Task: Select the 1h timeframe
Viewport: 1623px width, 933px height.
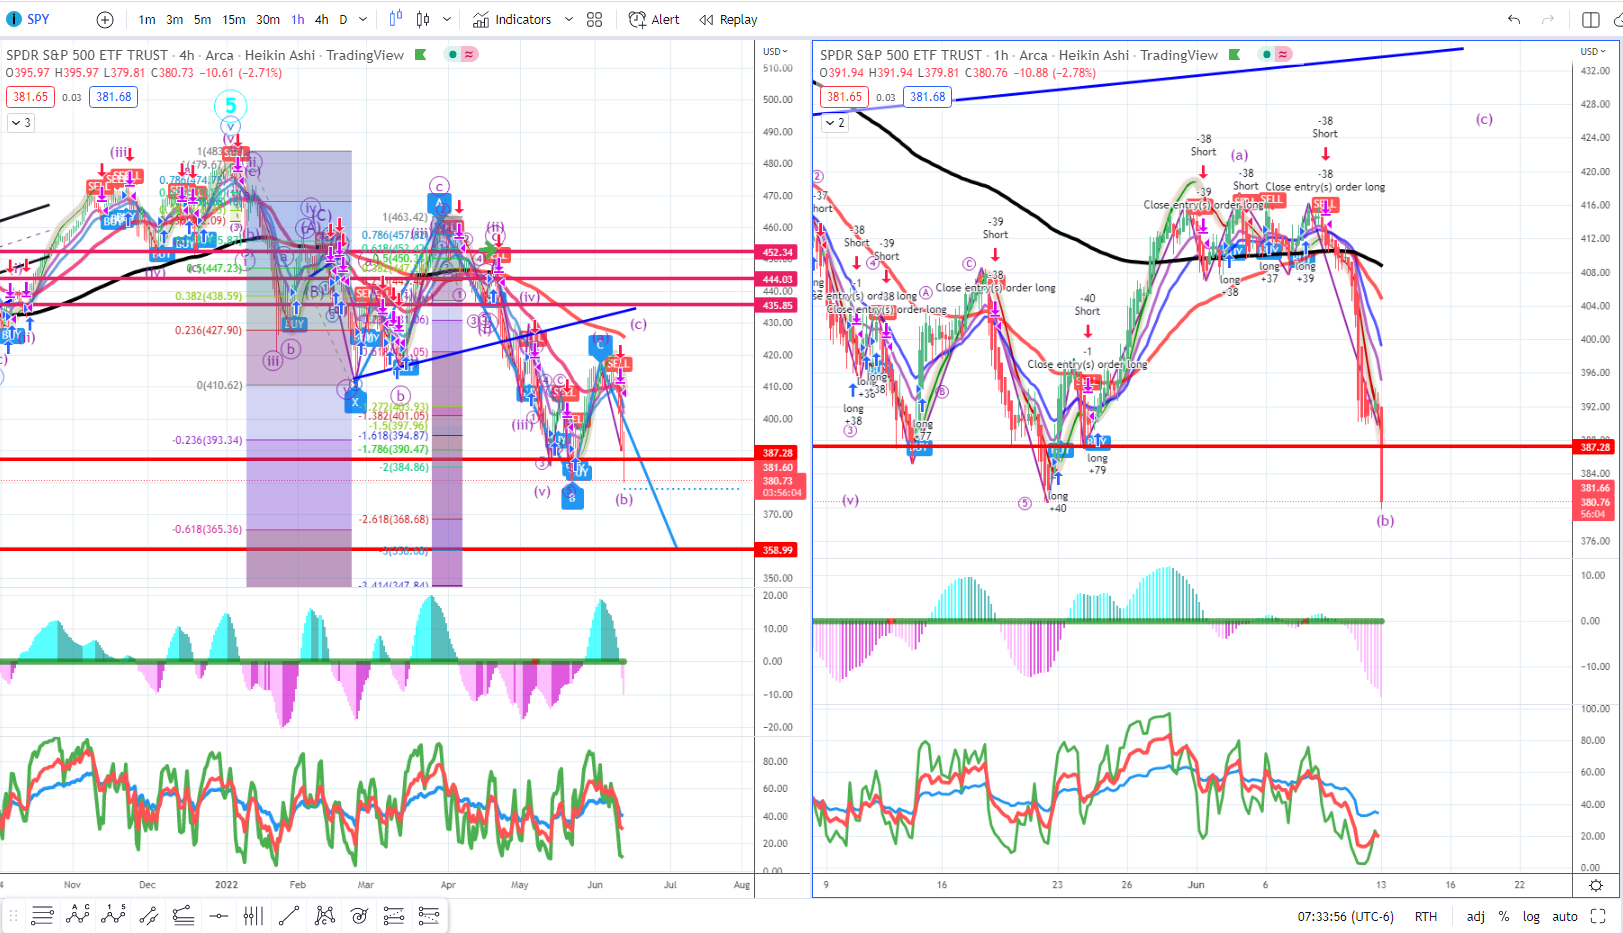Action: (298, 19)
